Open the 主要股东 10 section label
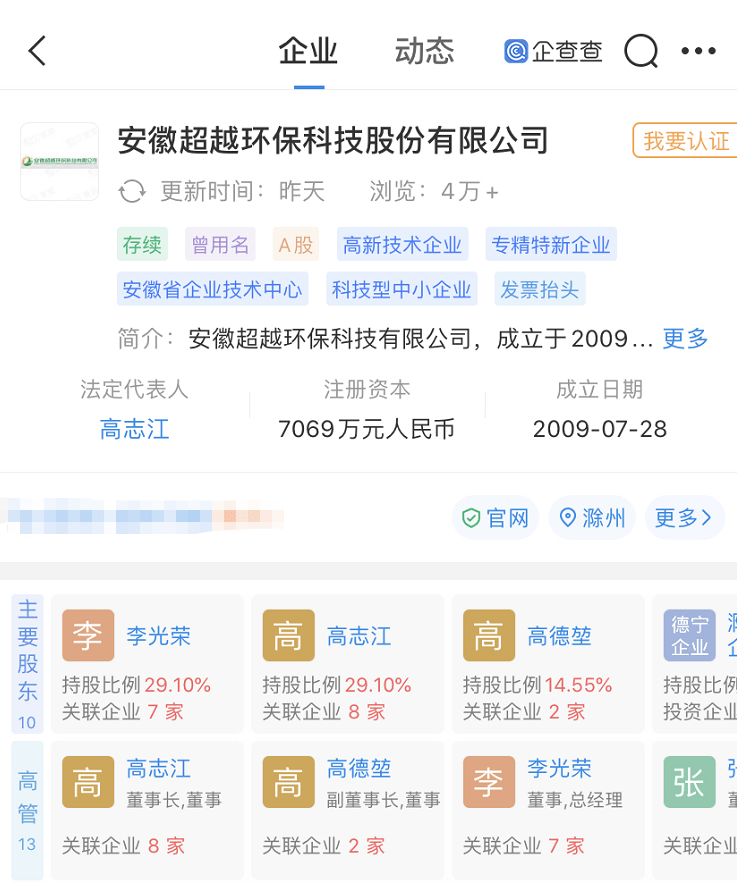Image resolution: width=737 pixels, height=886 pixels. 27,664
